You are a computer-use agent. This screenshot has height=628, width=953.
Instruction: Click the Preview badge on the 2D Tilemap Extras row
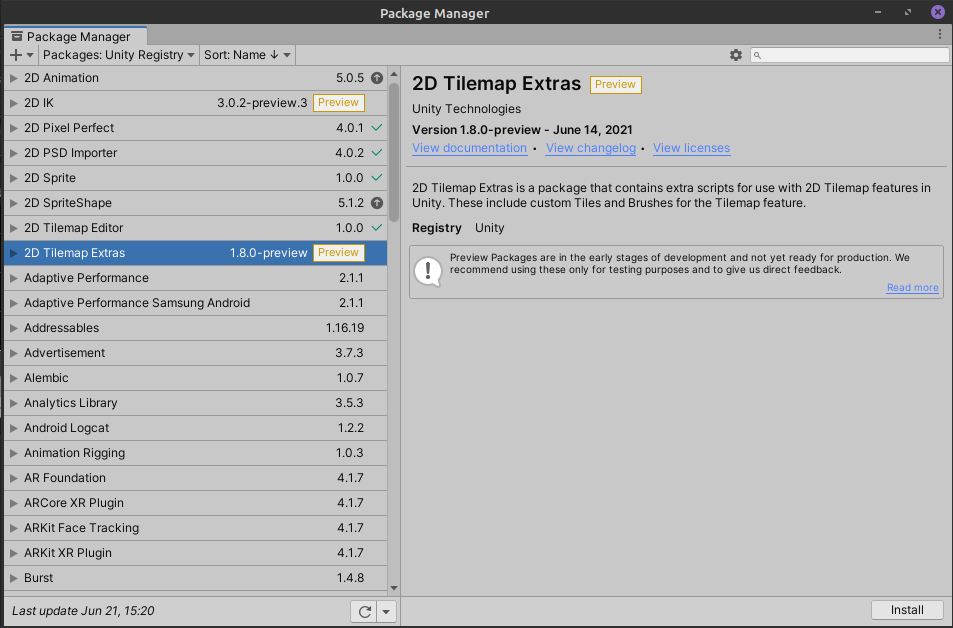coord(339,252)
